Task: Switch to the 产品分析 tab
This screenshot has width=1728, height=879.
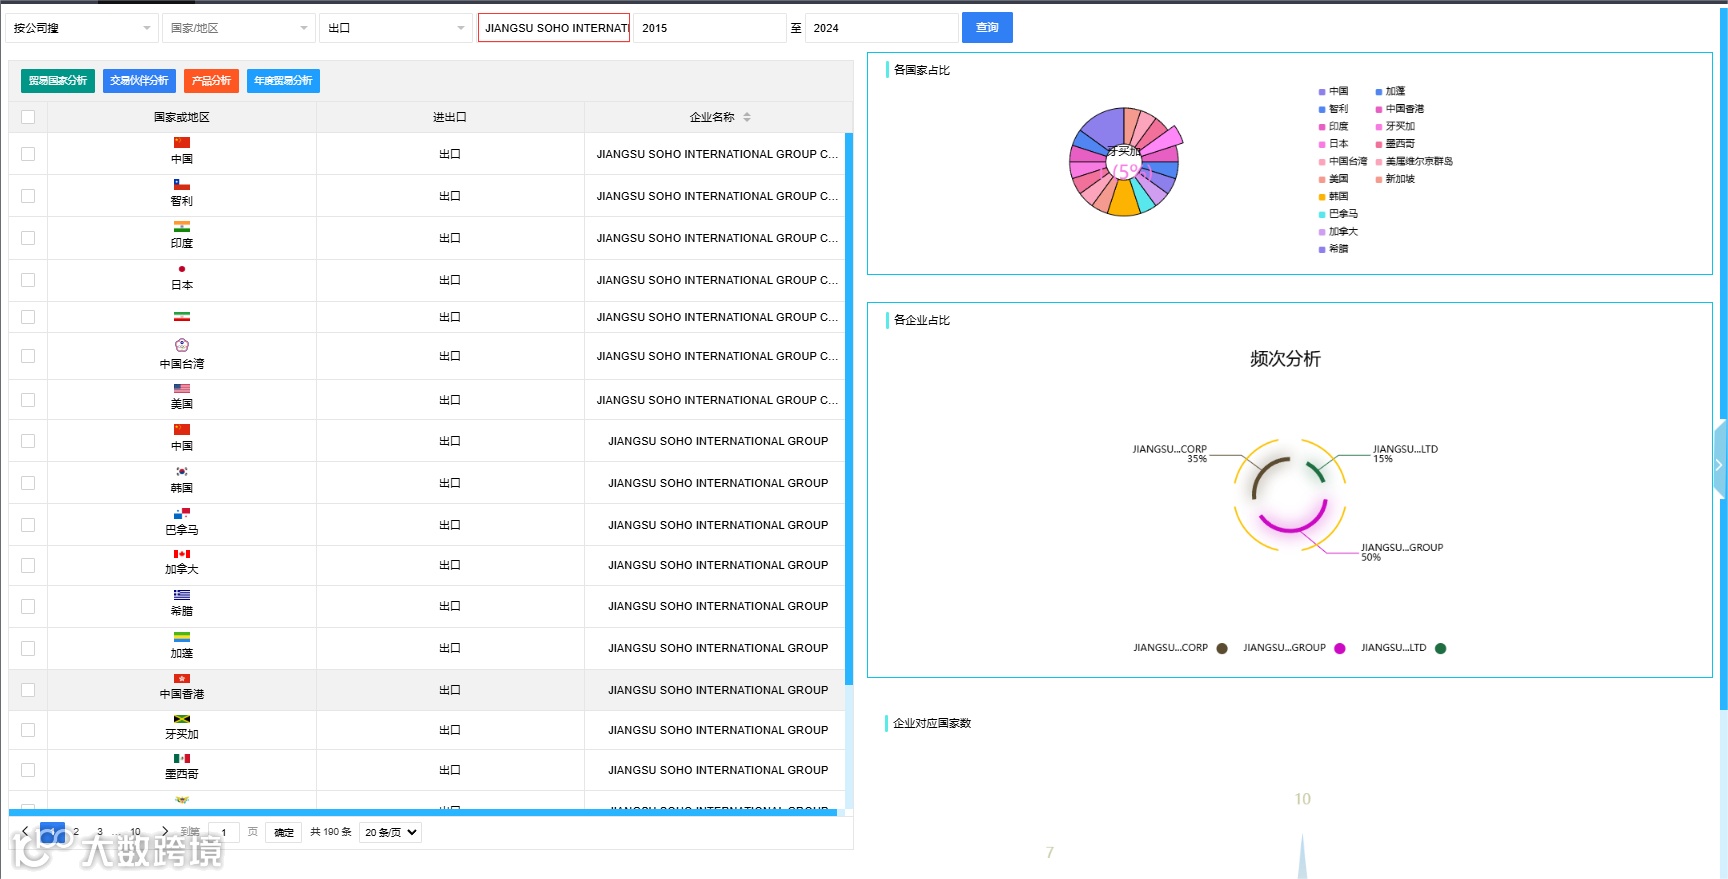Action: click(211, 81)
